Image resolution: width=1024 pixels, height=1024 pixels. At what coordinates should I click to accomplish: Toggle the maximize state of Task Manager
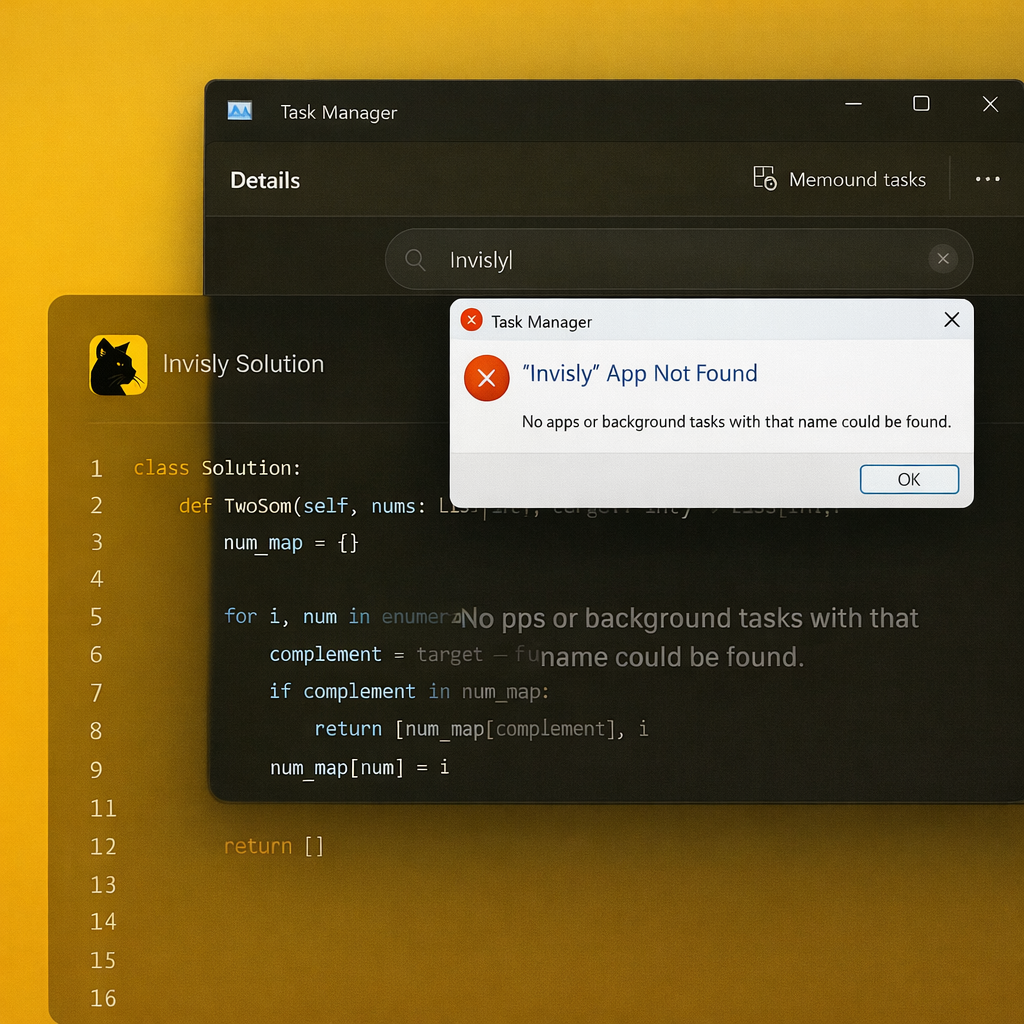coord(920,103)
